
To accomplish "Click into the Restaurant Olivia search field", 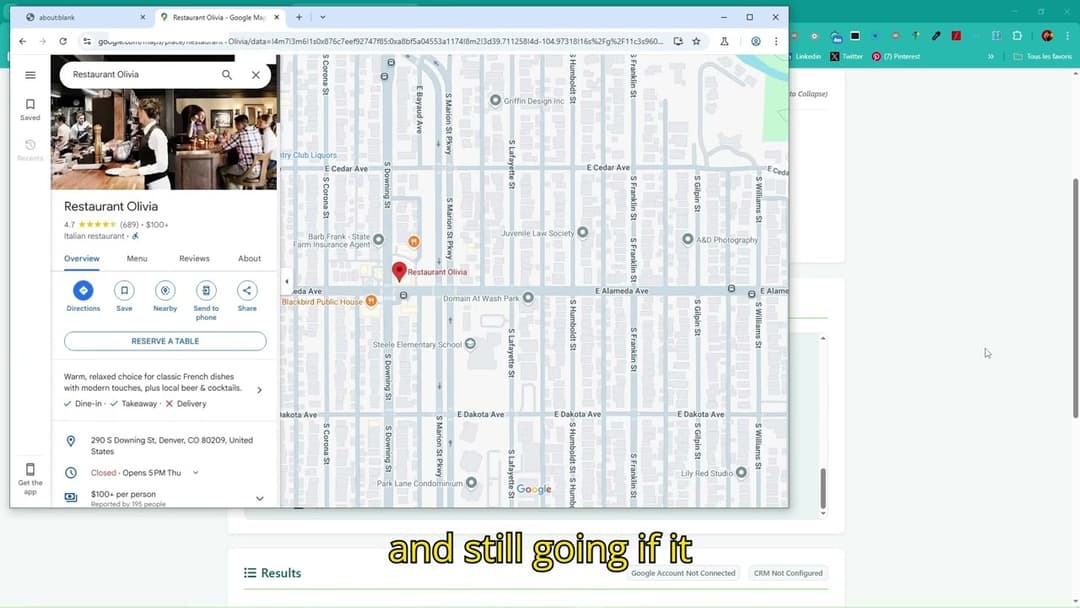I will click(141, 74).
